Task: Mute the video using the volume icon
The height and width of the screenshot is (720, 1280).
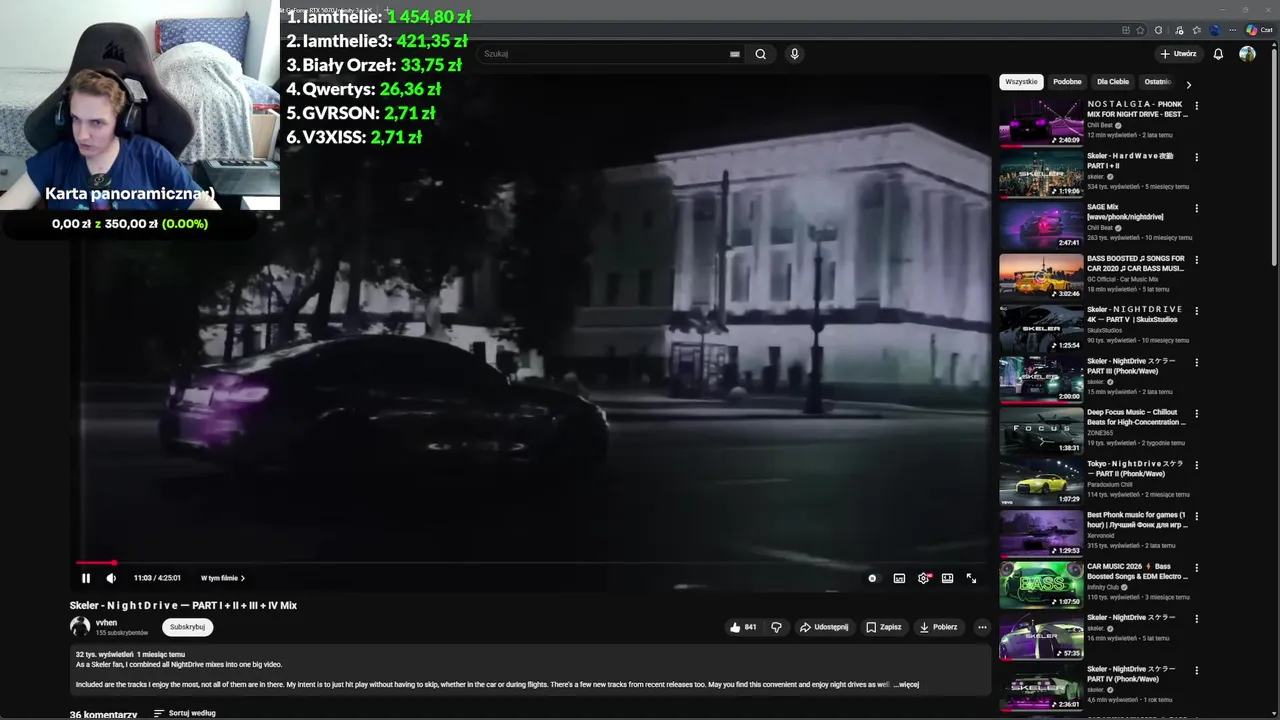Action: click(111, 578)
